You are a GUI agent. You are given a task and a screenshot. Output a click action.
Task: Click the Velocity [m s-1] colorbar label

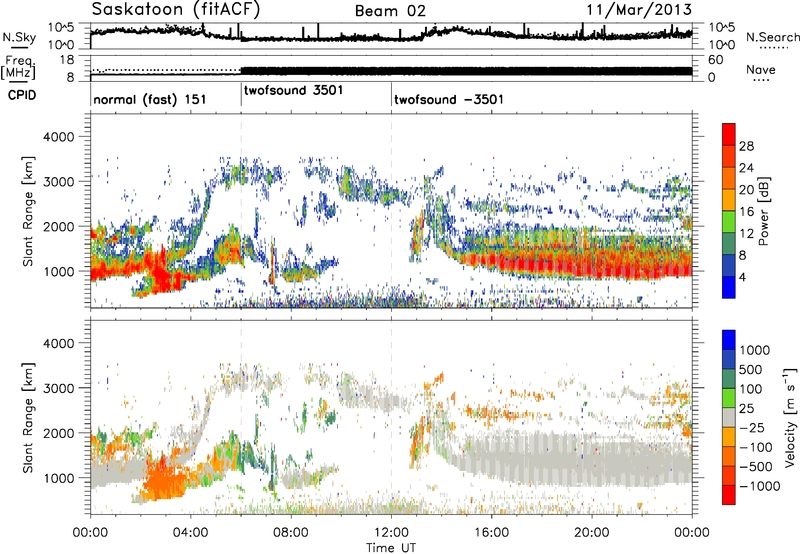(x=790, y=417)
